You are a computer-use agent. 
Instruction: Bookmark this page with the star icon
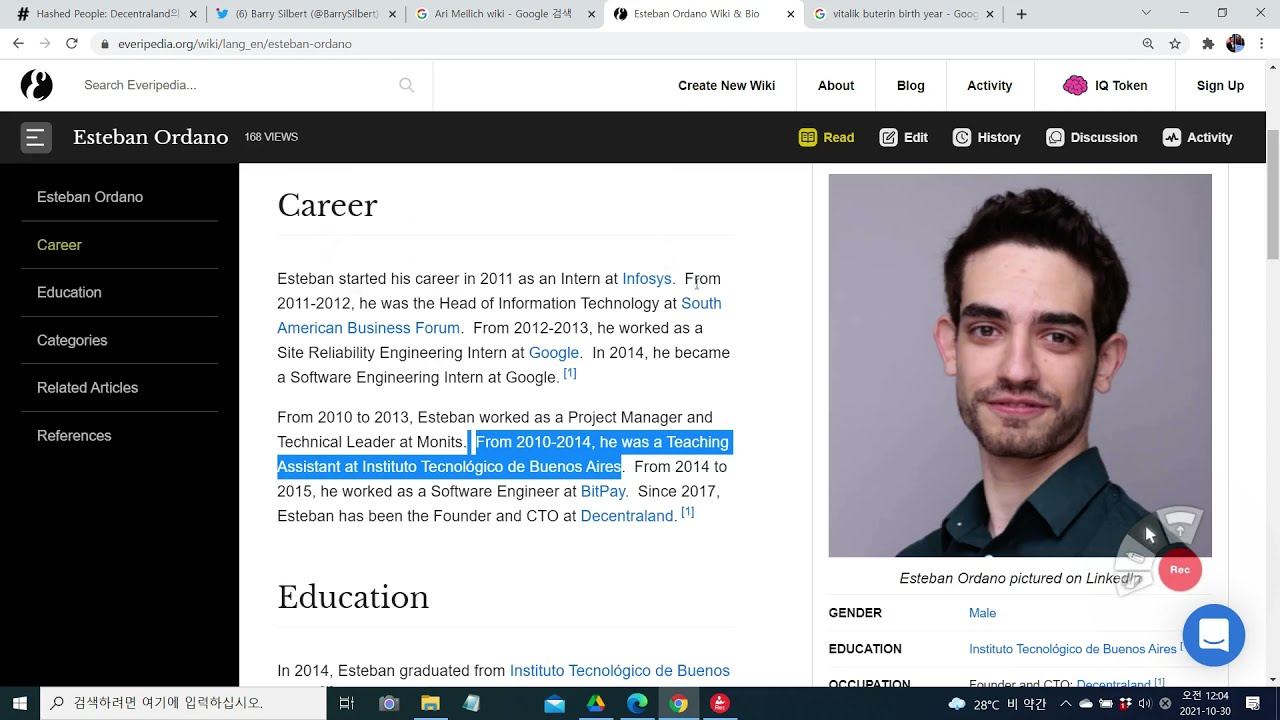tap(1175, 44)
